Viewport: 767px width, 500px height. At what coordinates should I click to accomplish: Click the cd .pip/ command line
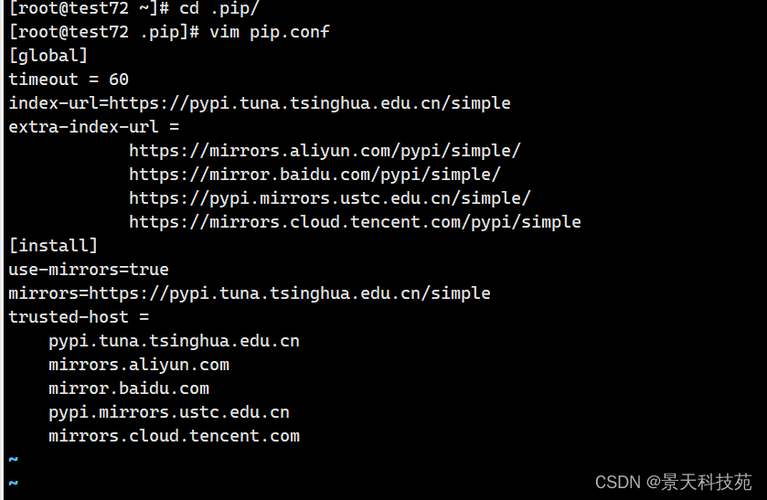point(134,9)
